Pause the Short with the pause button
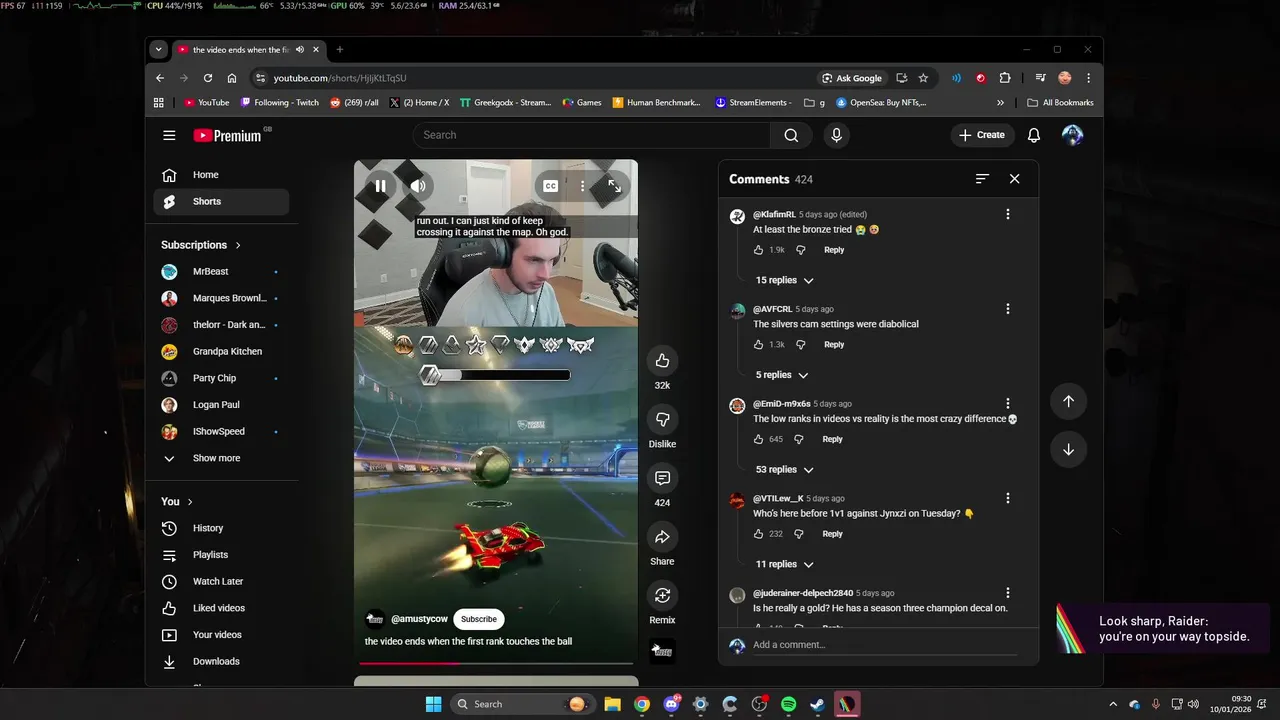This screenshot has width=1280, height=720. pos(380,186)
